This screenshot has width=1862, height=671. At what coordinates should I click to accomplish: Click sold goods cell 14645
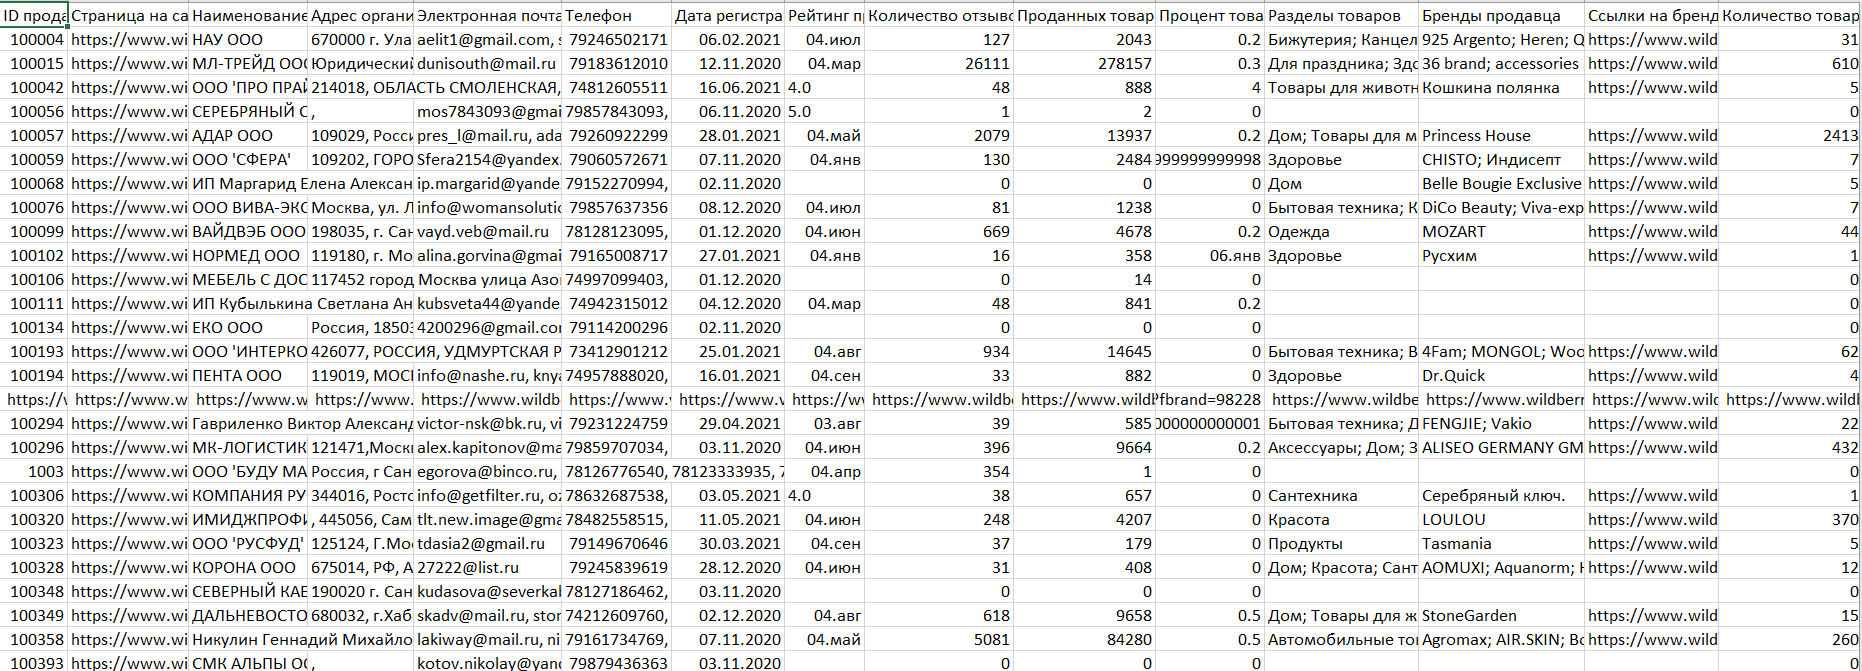click(x=1084, y=351)
